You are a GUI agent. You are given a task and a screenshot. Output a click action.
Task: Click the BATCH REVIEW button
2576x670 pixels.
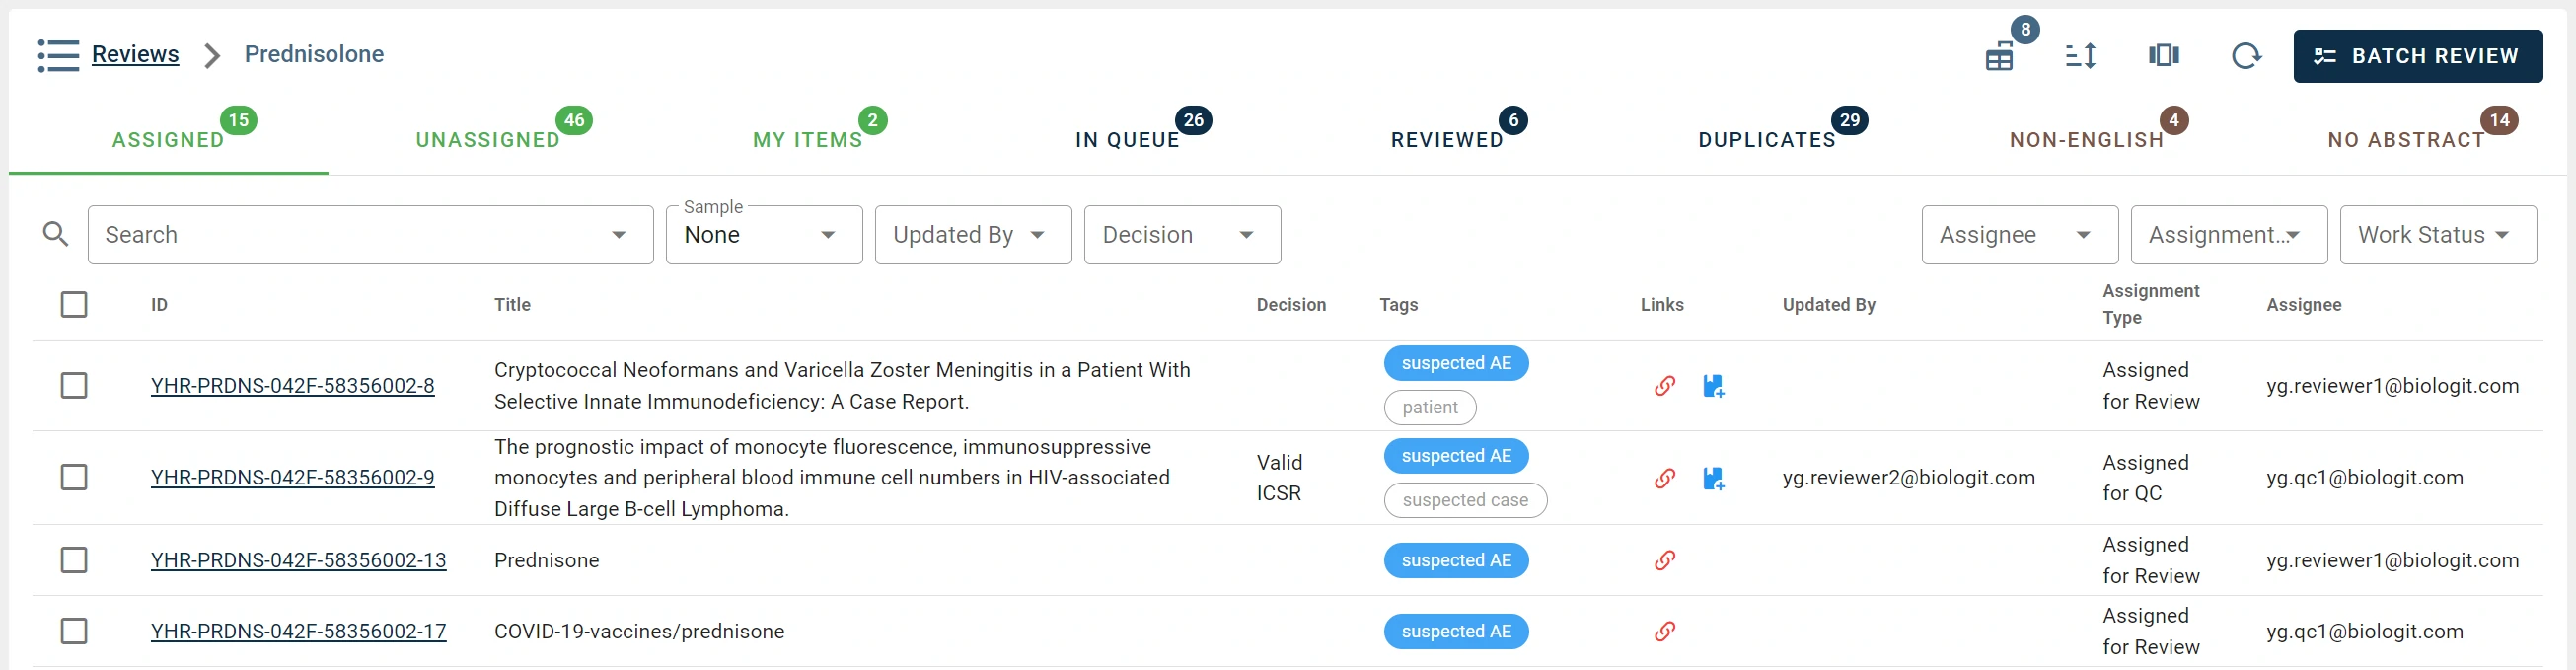[2418, 56]
